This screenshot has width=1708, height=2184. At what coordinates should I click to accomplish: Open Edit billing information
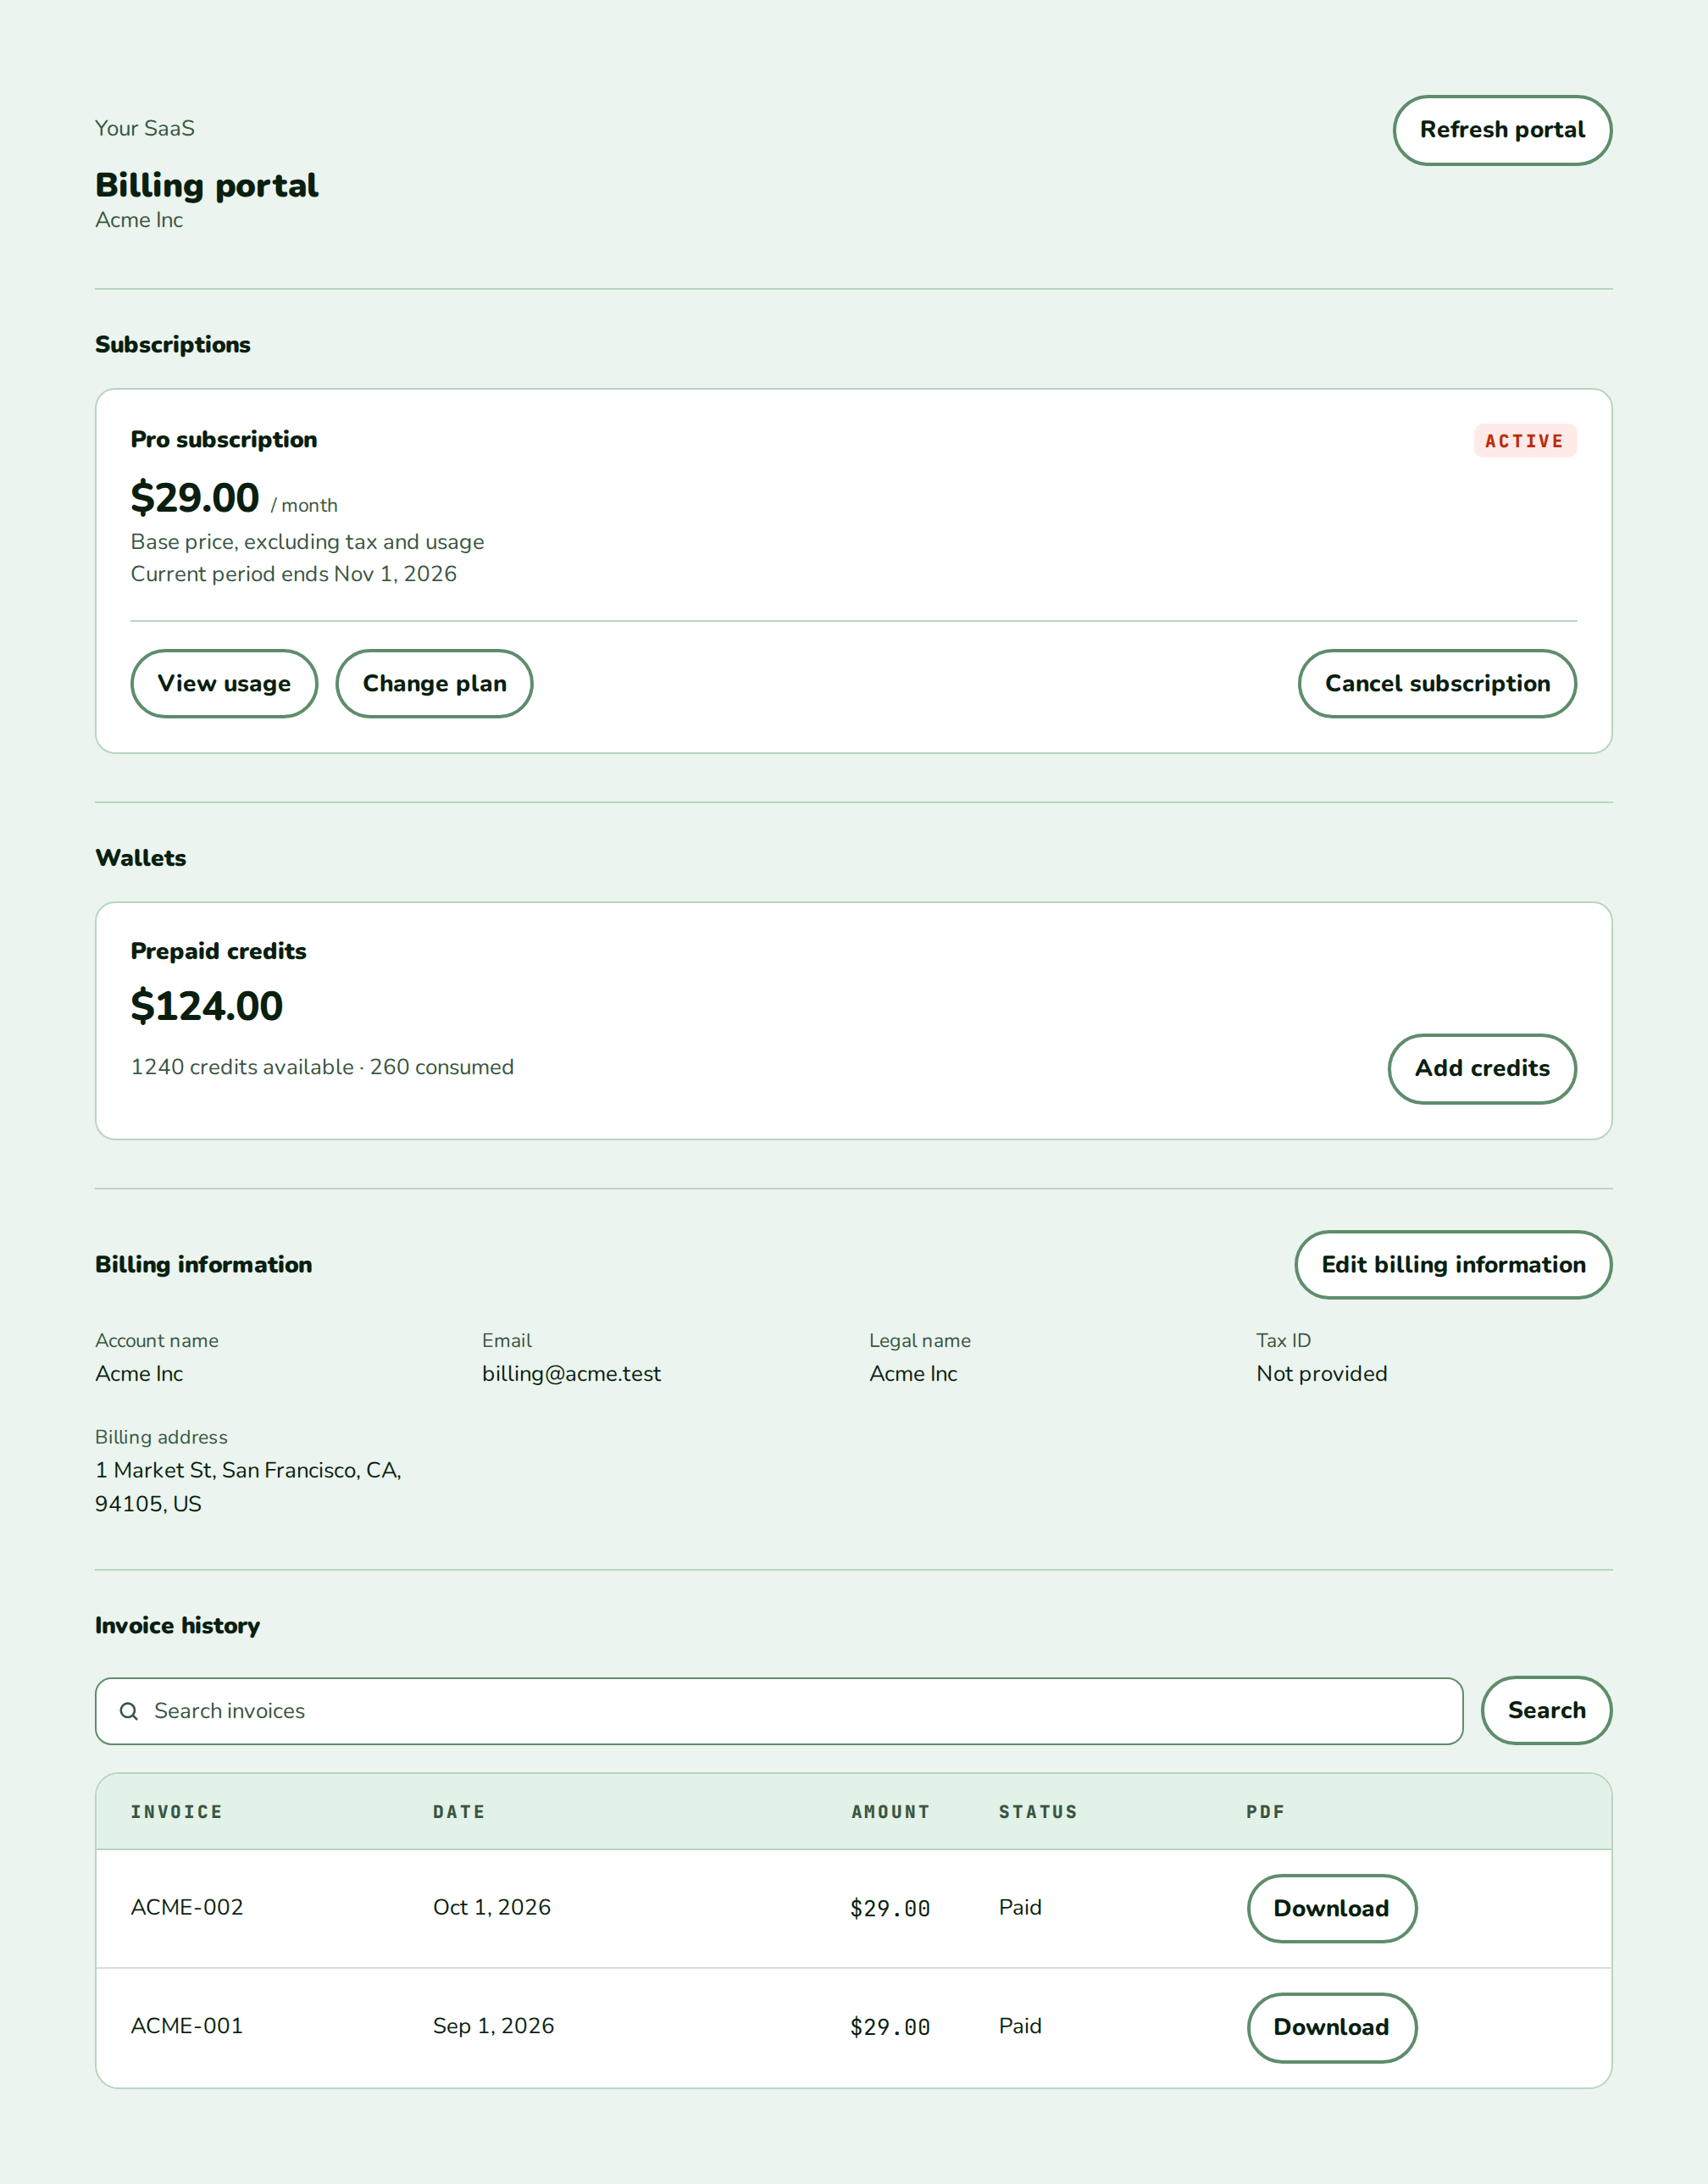1453,1265
